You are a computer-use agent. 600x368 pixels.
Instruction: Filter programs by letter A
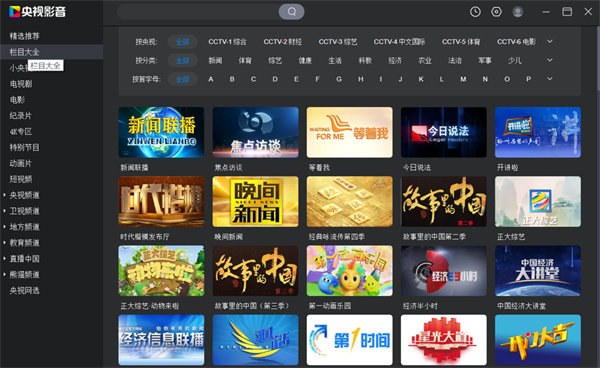[x=210, y=79]
